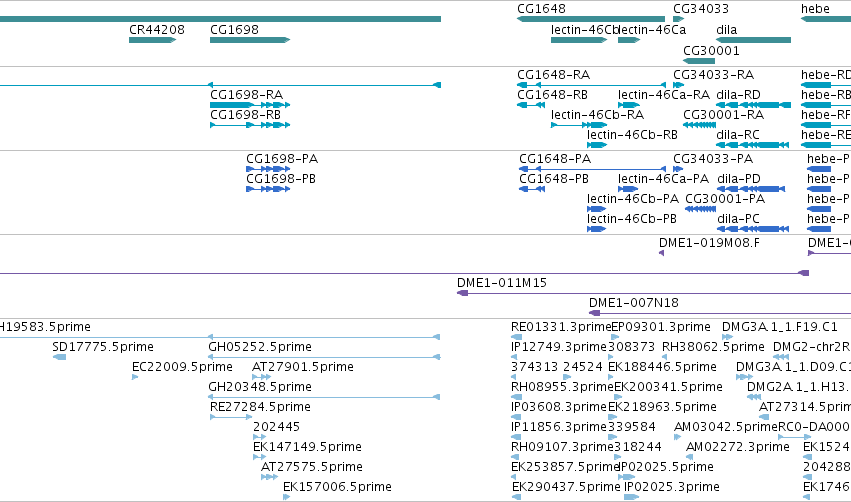
Task: Open the lectin-46Cb-RA transcript feature
Action: [579, 125]
